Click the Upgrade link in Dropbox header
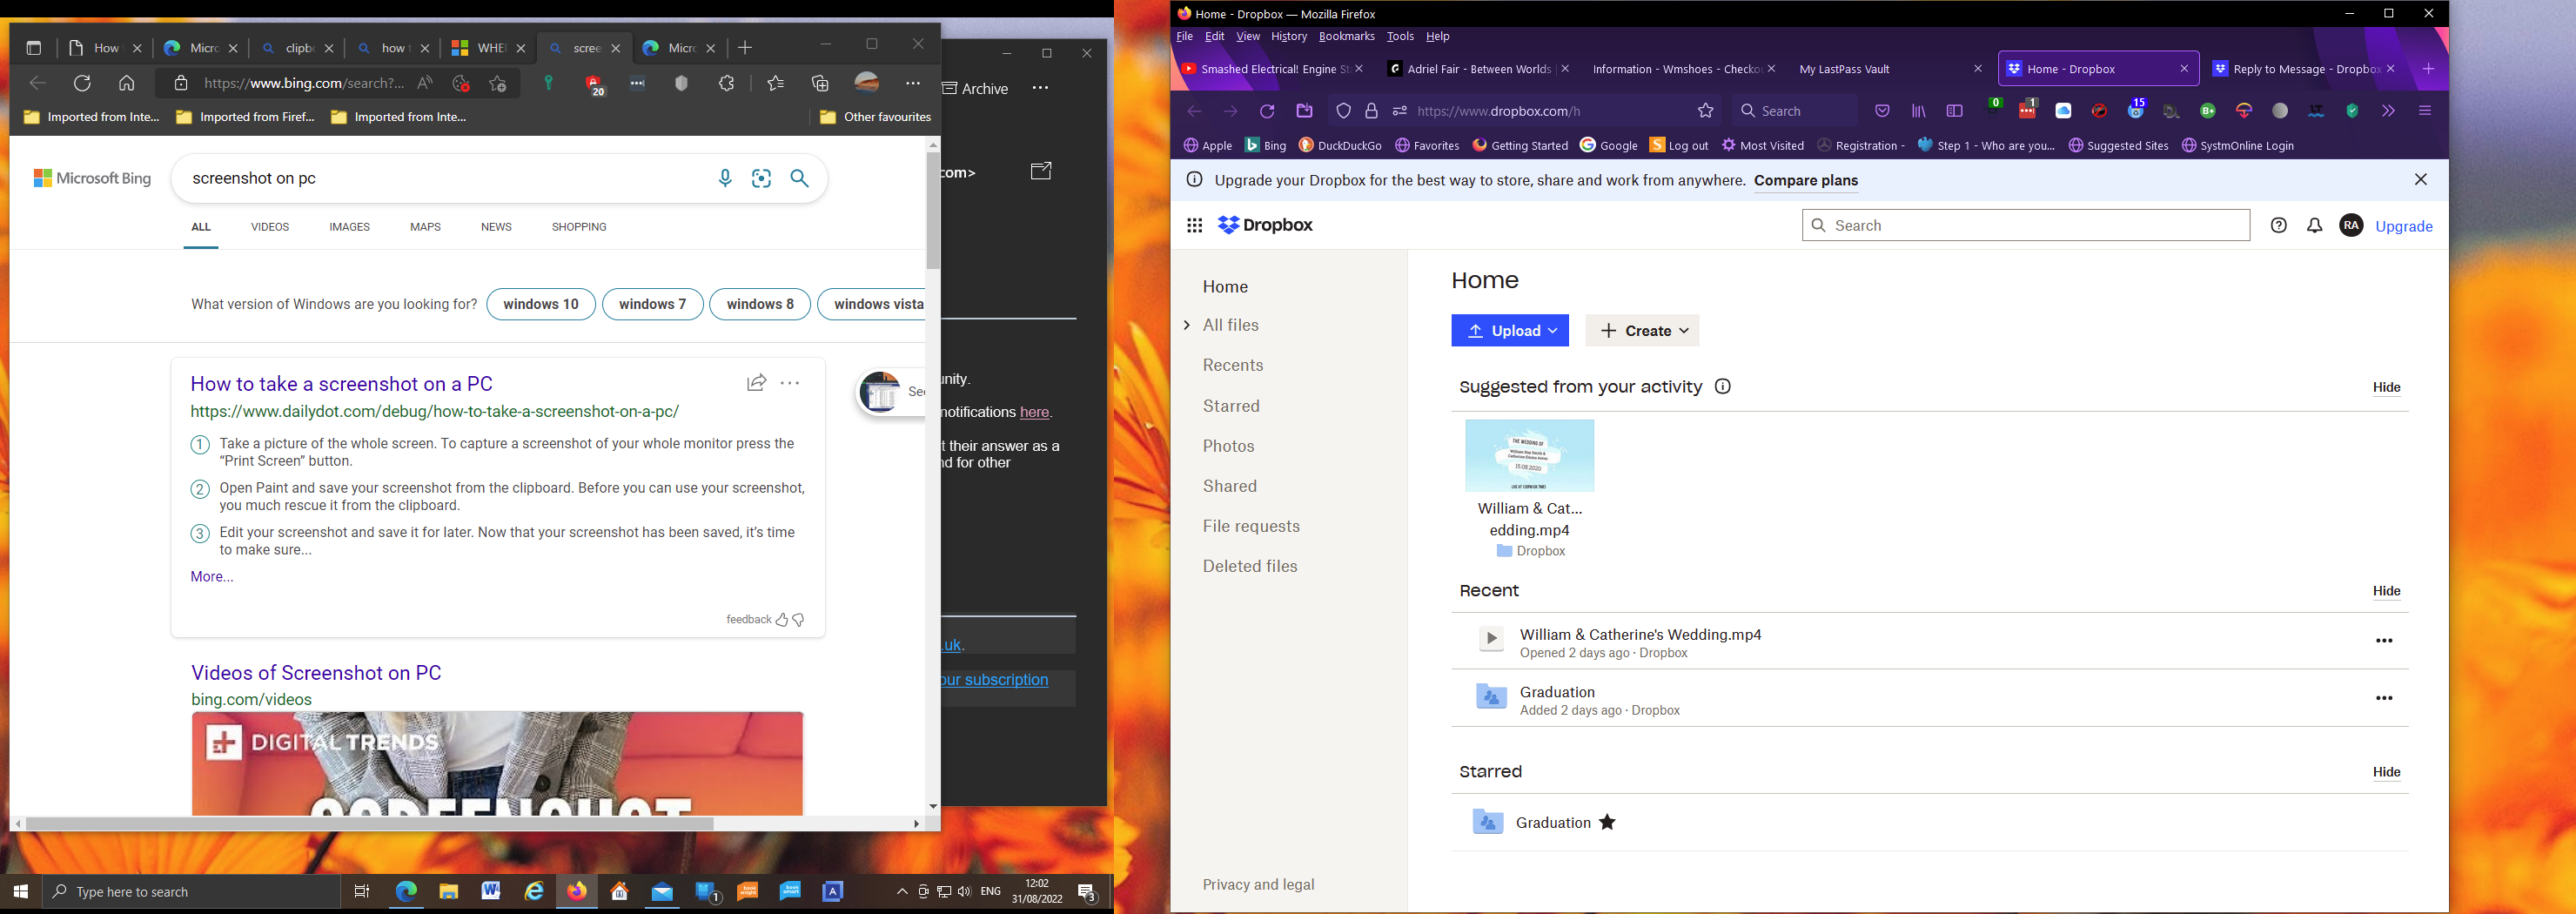Image resolution: width=2576 pixels, height=914 pixels. [2404, 227]
